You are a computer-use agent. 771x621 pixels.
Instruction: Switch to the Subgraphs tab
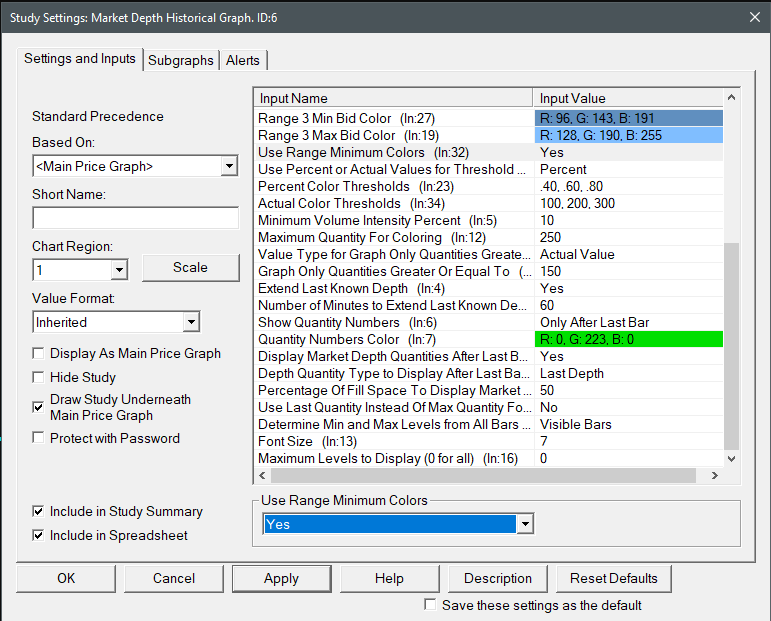point(181,60)
